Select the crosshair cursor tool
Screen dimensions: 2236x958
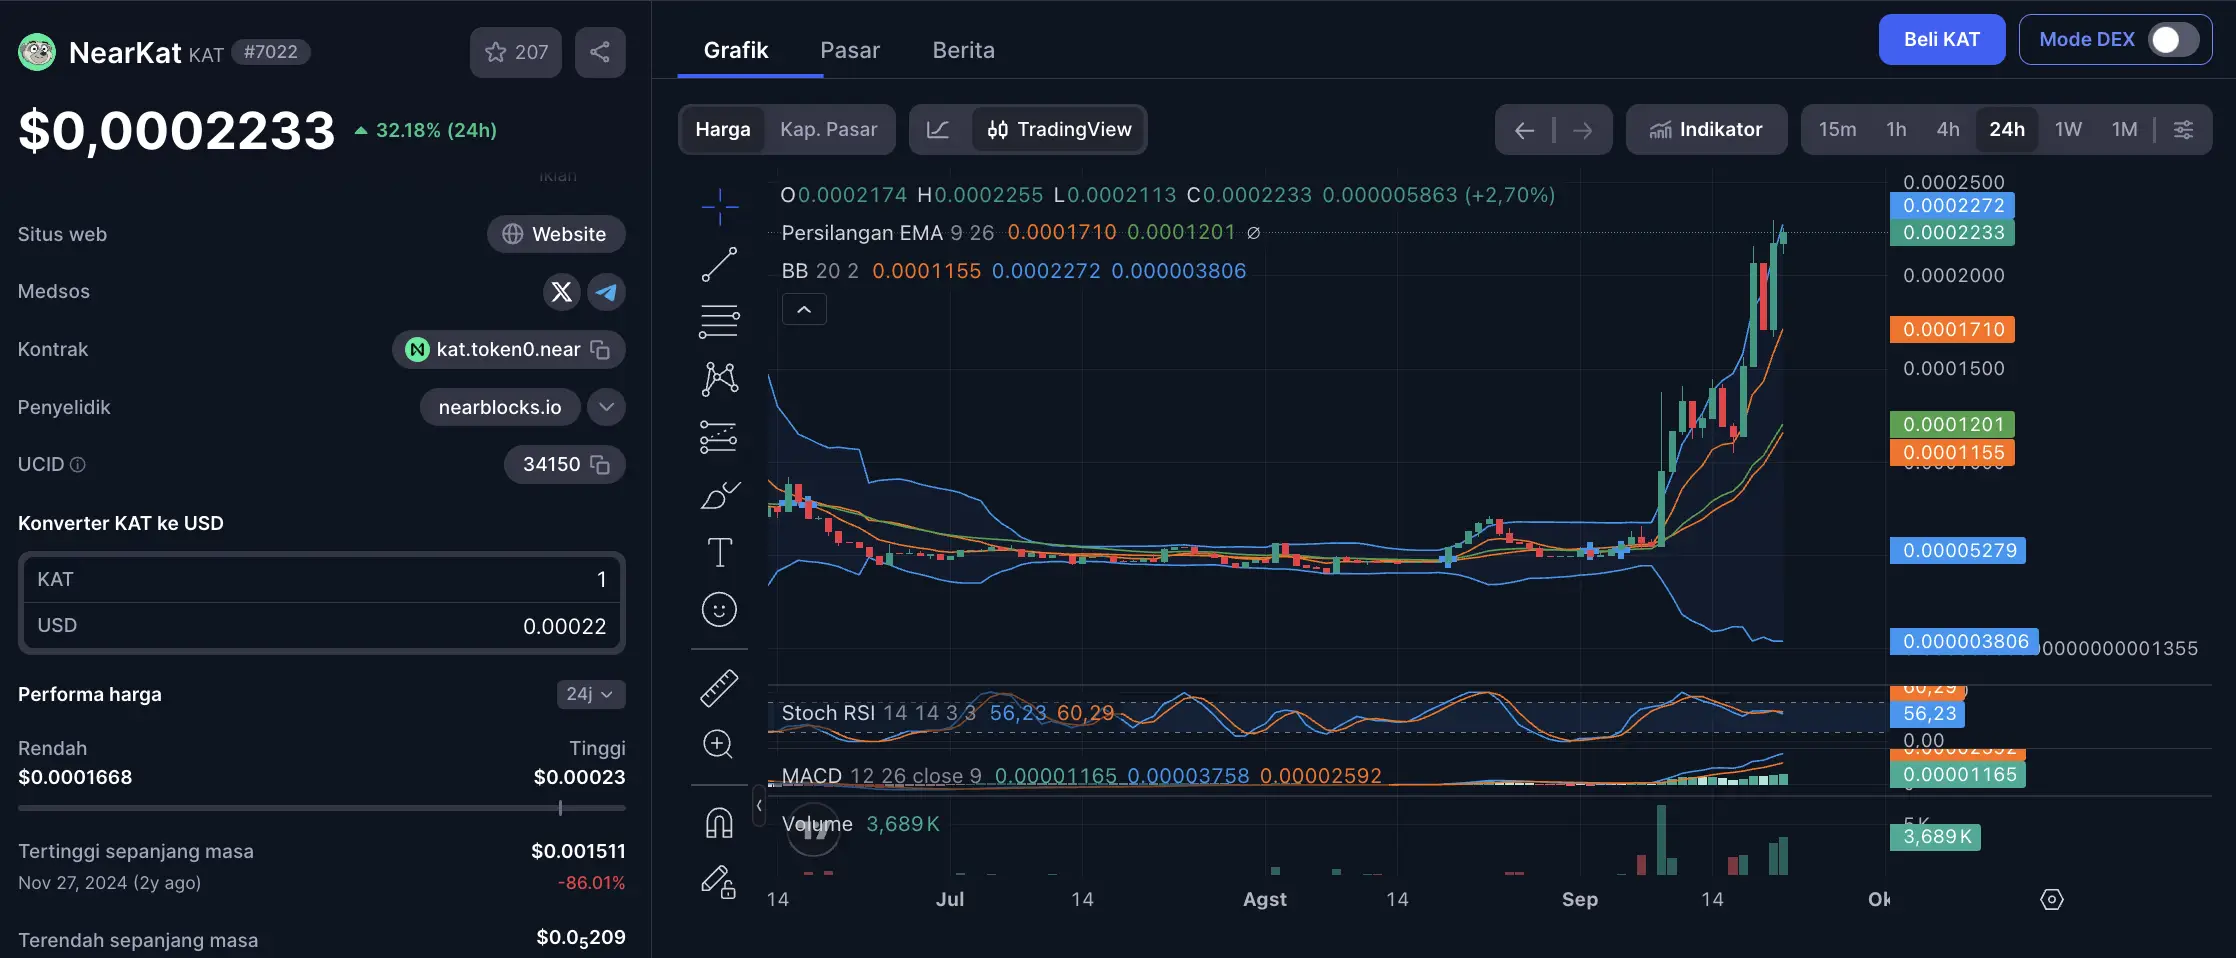719,207
